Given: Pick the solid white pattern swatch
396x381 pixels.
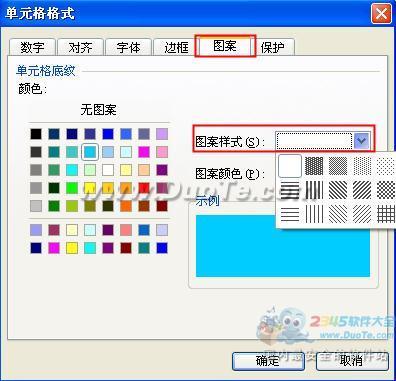Looking at the screenshot, I should pos(290,166).
